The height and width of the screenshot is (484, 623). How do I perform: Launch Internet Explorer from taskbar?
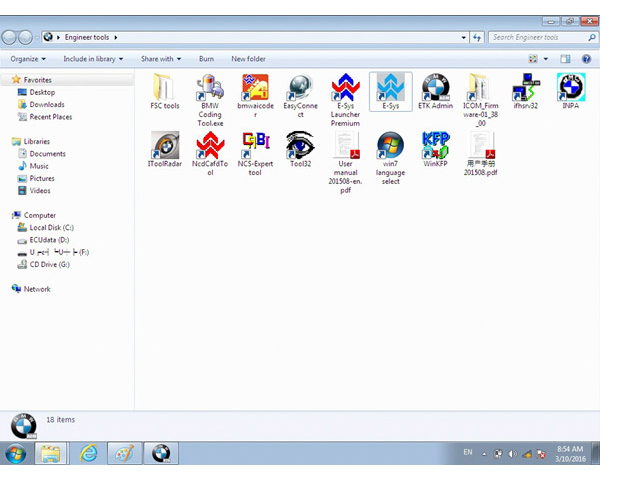pyautogui.click(x=88, y=453)
